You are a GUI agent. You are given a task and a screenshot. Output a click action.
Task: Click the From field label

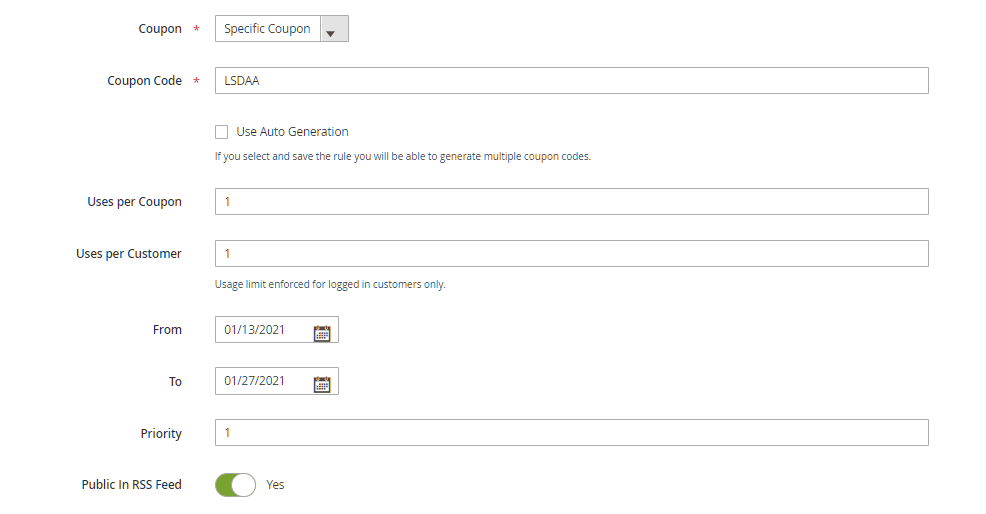167,330
